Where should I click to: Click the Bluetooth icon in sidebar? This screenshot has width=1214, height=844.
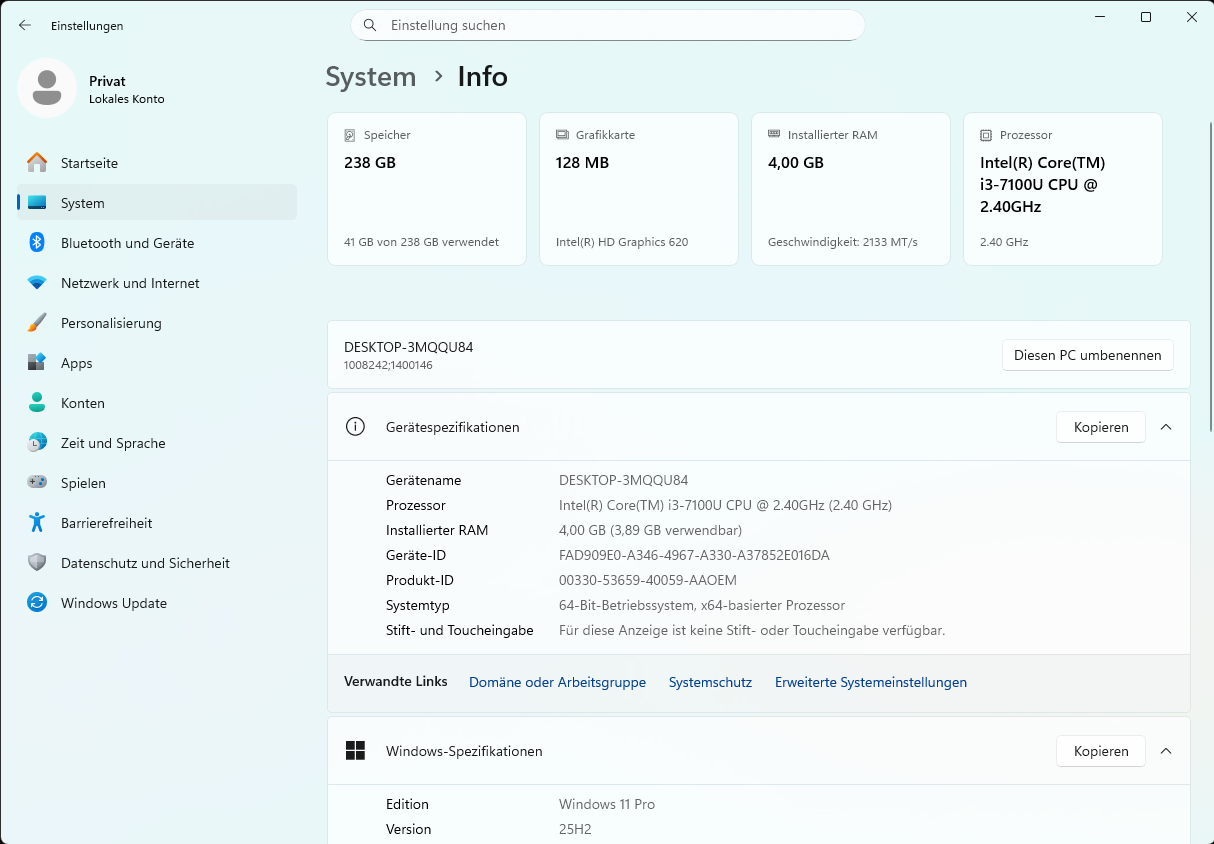click(37, 242)
